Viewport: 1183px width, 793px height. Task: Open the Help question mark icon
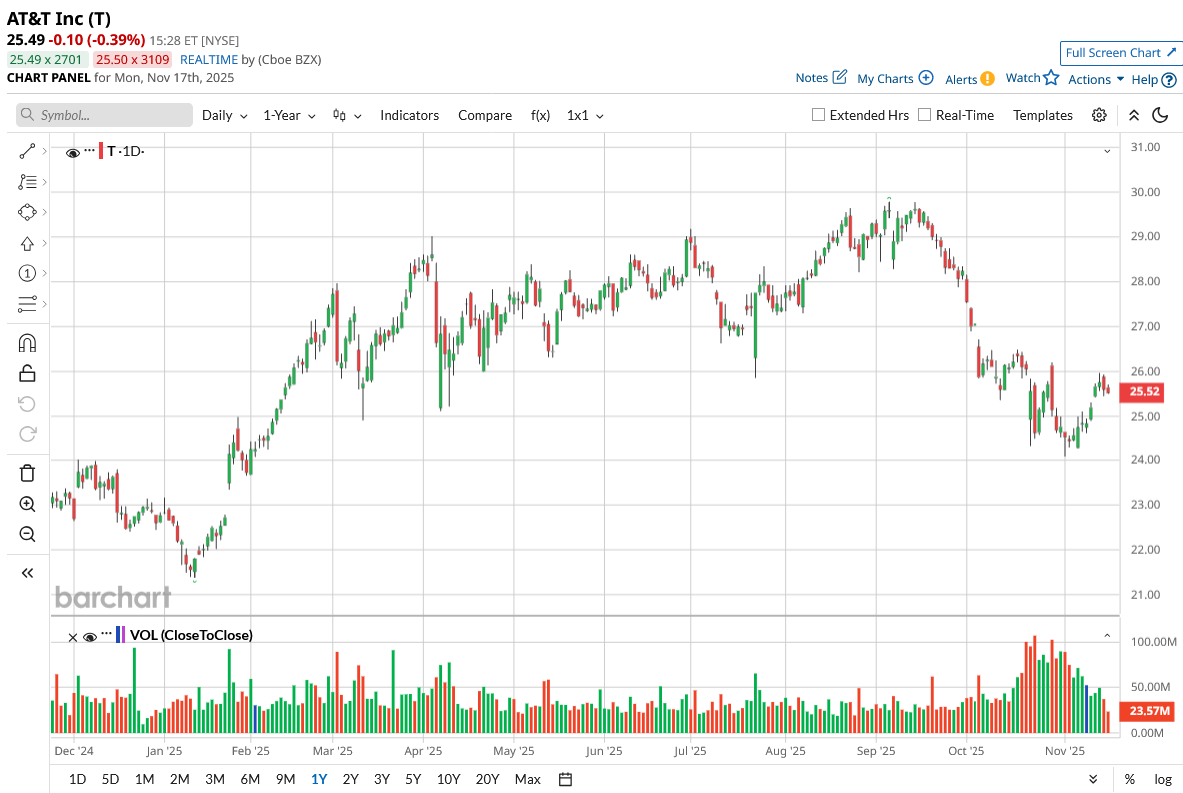click(x=1169, y=79)
